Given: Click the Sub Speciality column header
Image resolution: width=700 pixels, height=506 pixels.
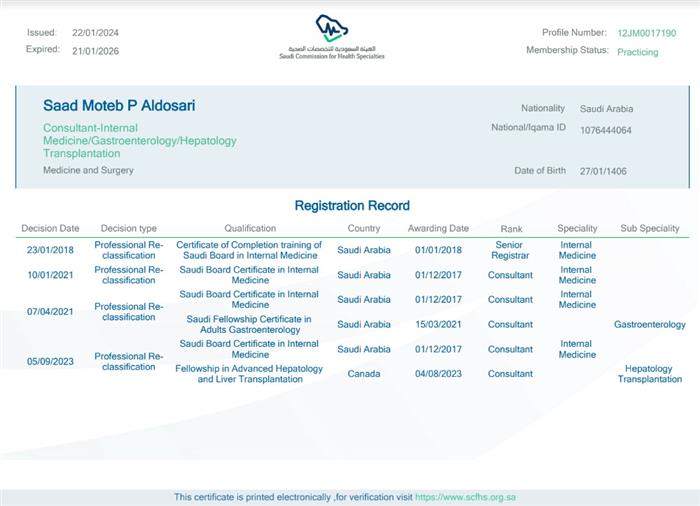Looking at the screenshot, I should 650,229.
